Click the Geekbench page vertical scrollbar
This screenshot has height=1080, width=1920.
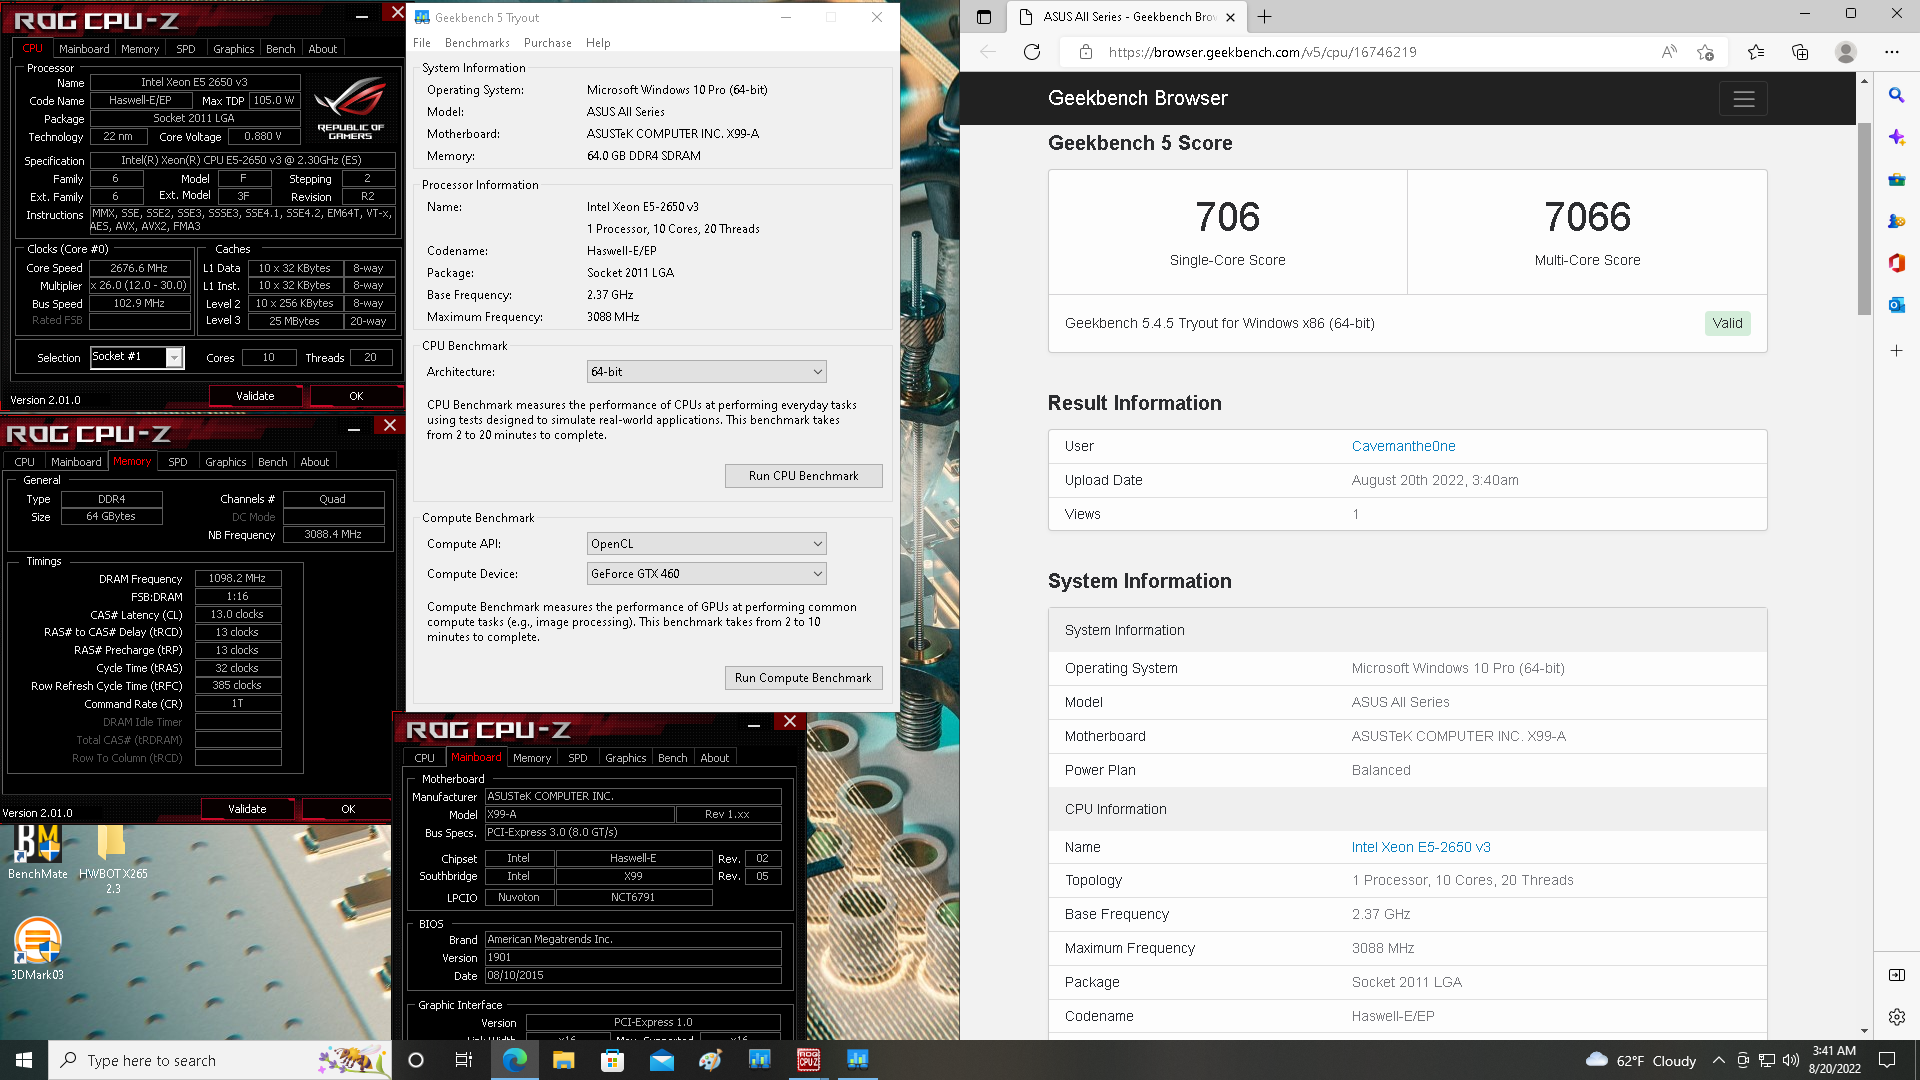[1864, 220]
